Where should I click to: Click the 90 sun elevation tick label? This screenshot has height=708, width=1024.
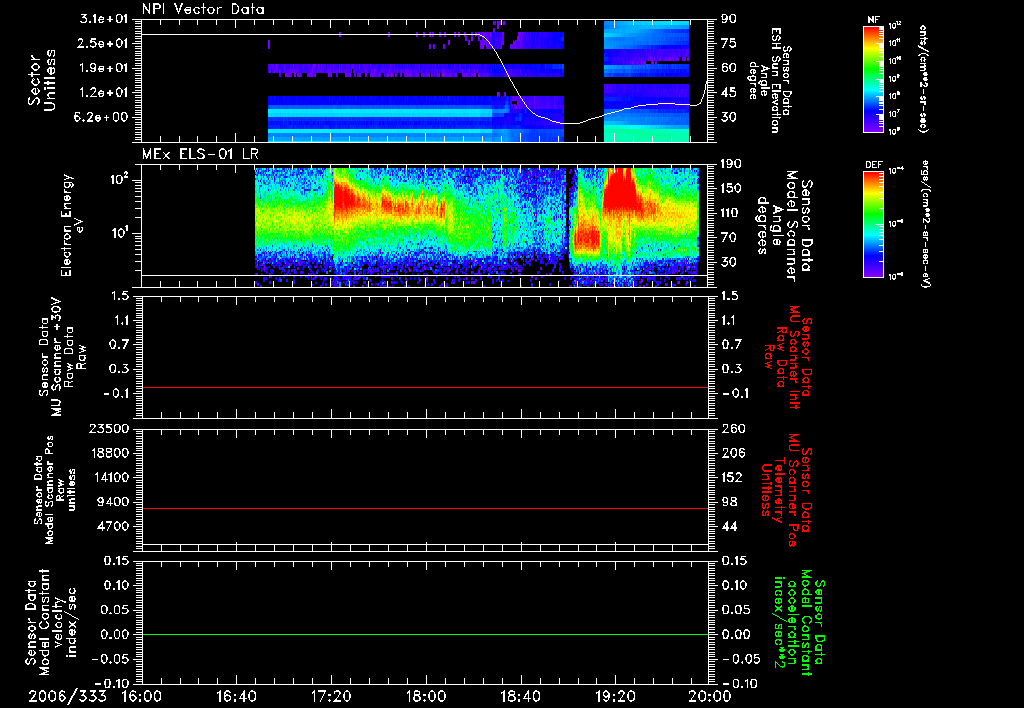728,19
